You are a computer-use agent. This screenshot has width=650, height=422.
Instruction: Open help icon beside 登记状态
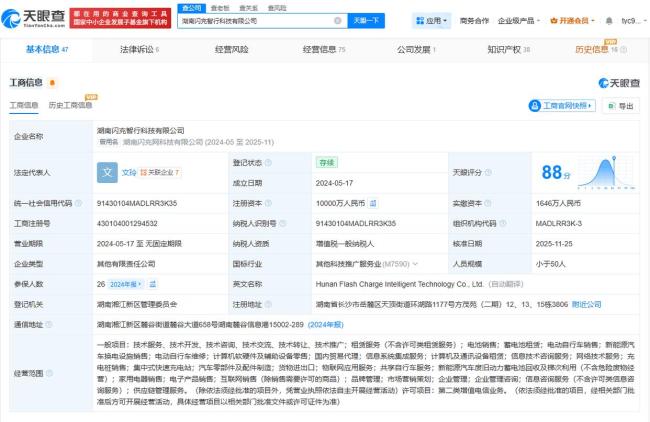268,162
